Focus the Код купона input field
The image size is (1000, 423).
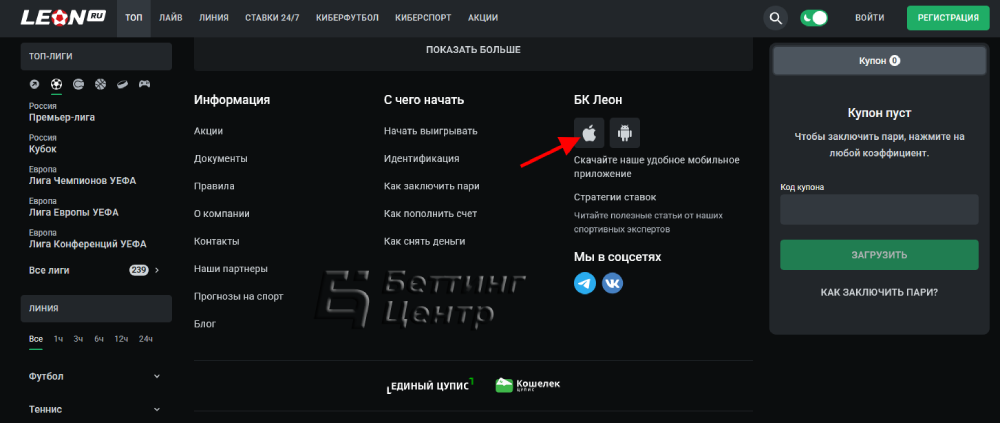[x=879, y=209]
